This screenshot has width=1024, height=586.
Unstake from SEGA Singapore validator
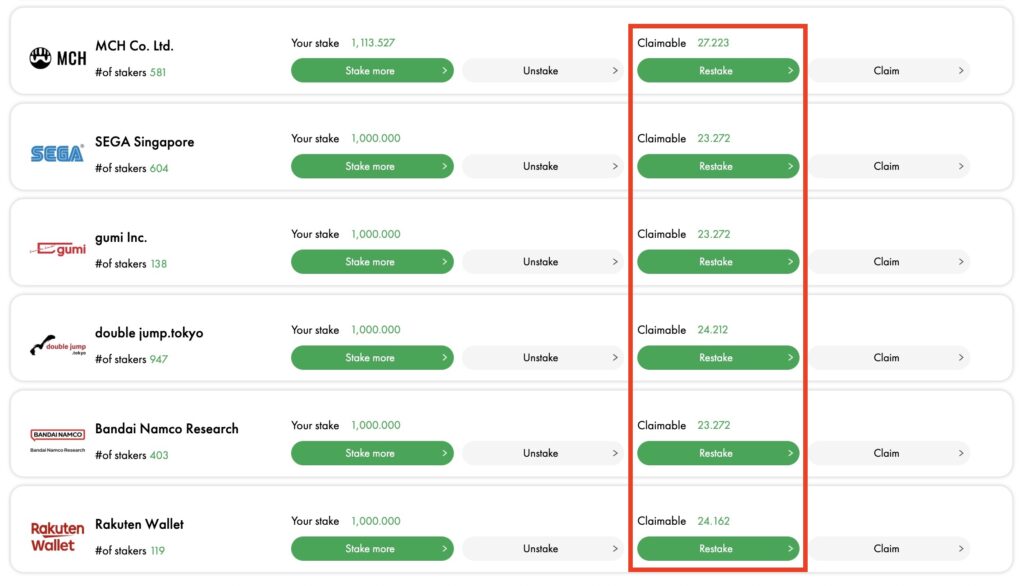pos(543,166)
